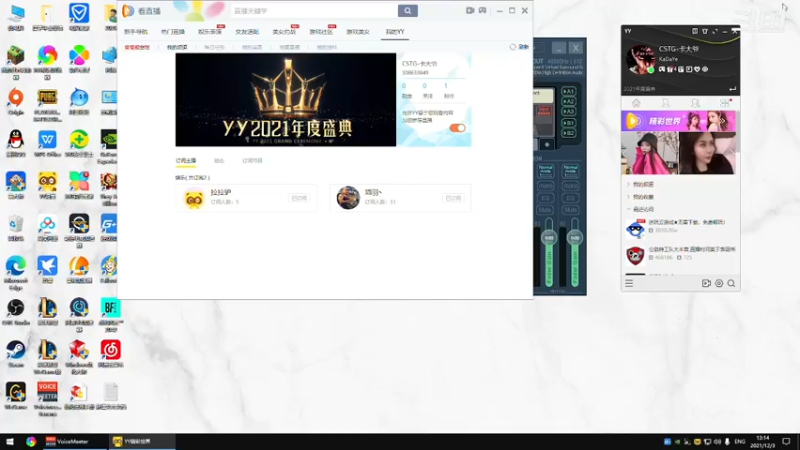Screen dimensions: 800x450
Task: Click the enter arrow icon beside signature line
Action: 733,89
